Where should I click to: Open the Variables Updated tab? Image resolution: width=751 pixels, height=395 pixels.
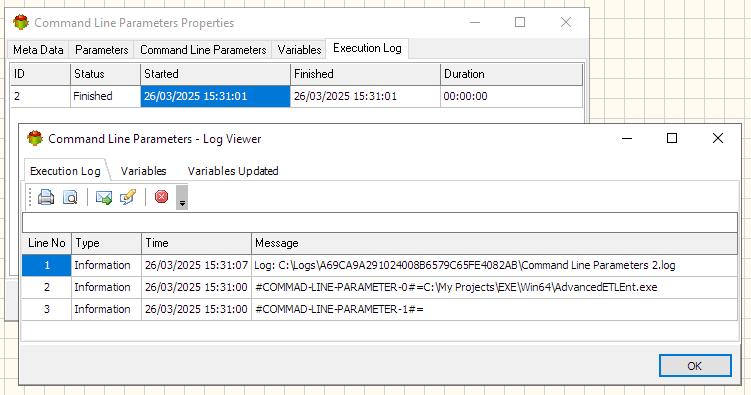pyautogui.click(x=233, y=171)
